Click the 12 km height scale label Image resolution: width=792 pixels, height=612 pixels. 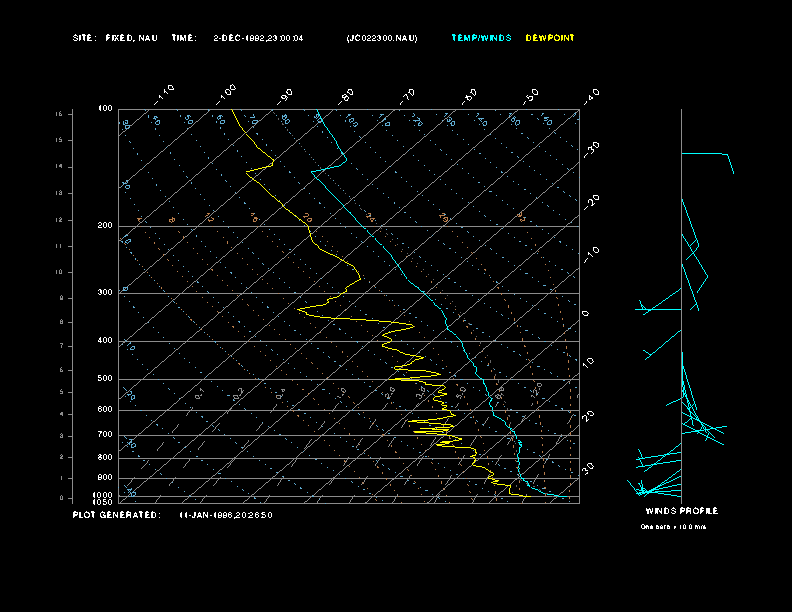point(59,220)
